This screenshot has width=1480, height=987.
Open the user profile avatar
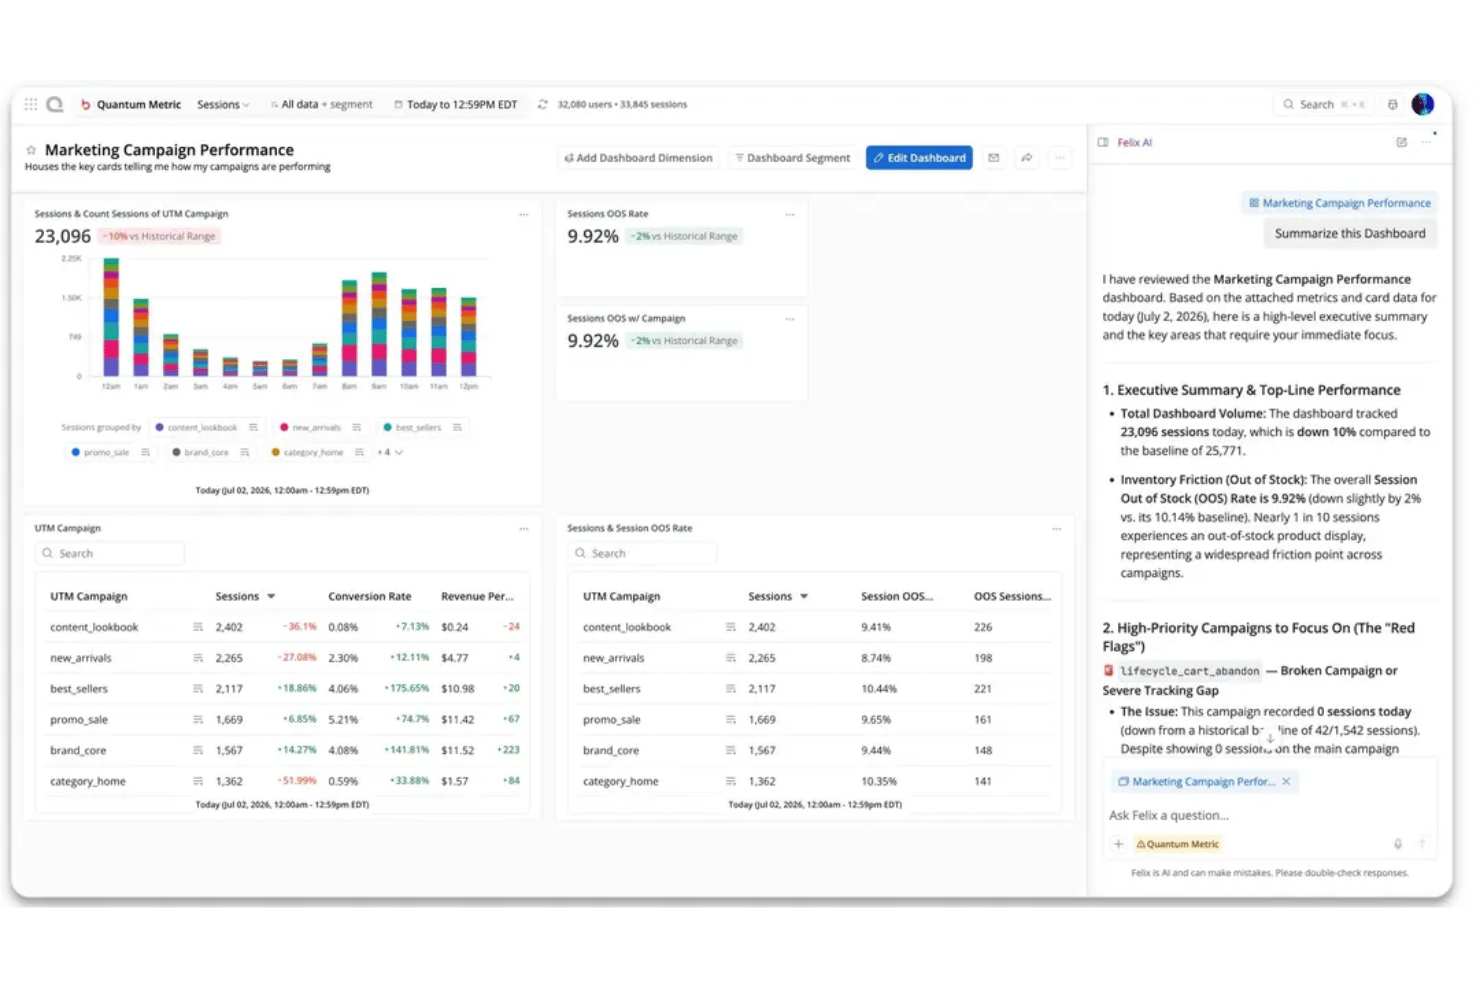click(1422, 104)
